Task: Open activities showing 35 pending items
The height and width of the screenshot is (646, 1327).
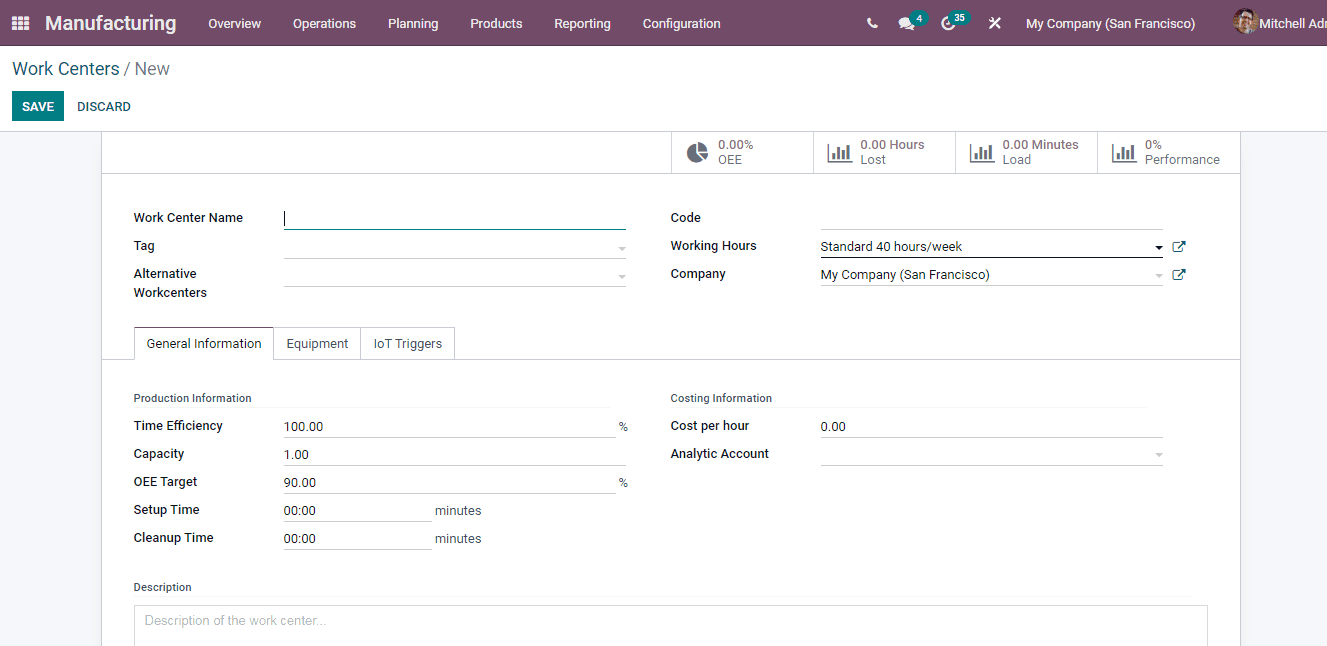Action: (947, 22)
